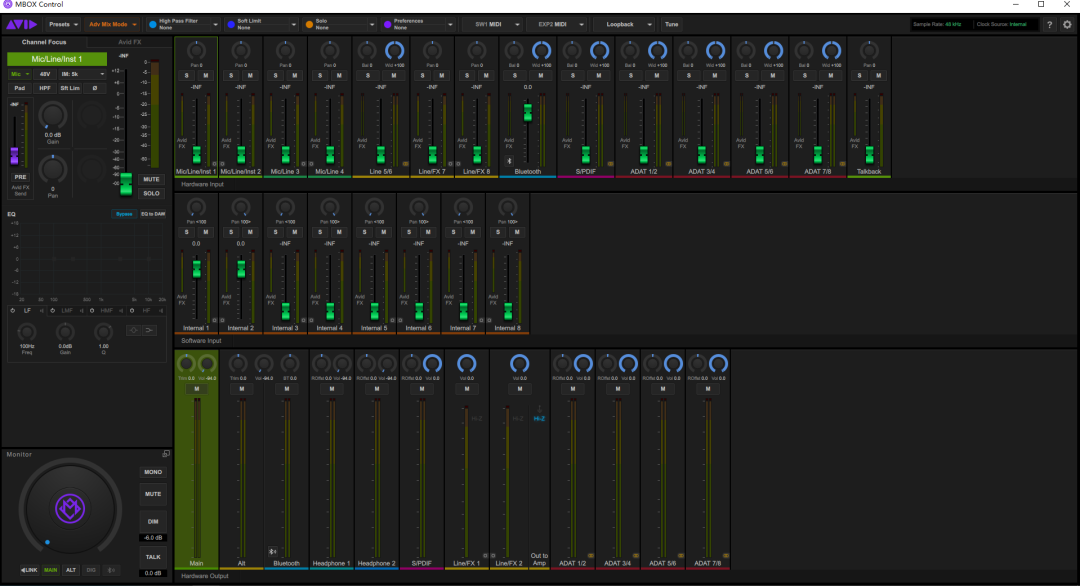Open settings gear in top bar
Viewport: 1080px width, 586px height.
point(1067,25)
